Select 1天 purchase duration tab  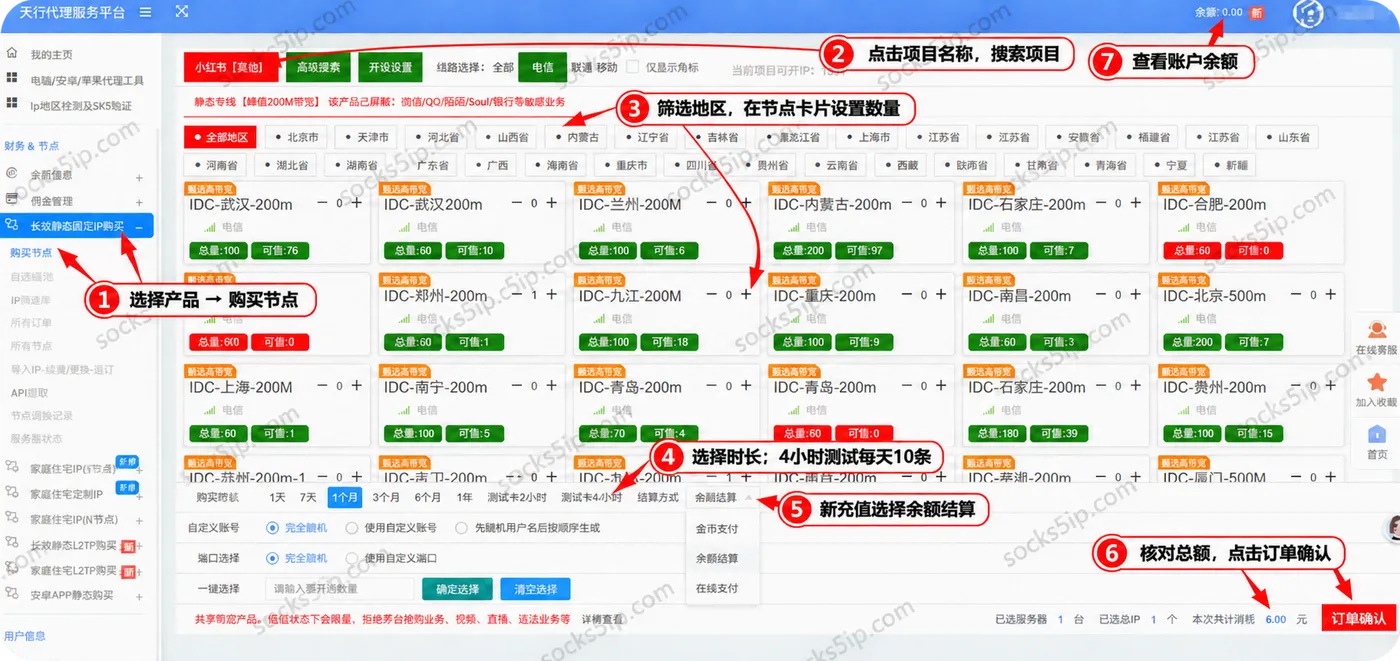277,497
